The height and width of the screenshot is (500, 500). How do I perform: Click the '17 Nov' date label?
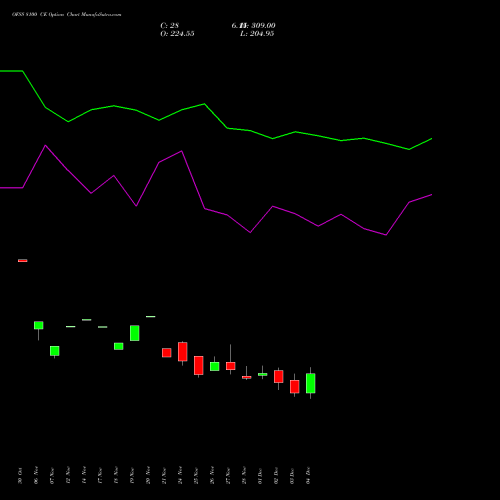coord(100,476)
